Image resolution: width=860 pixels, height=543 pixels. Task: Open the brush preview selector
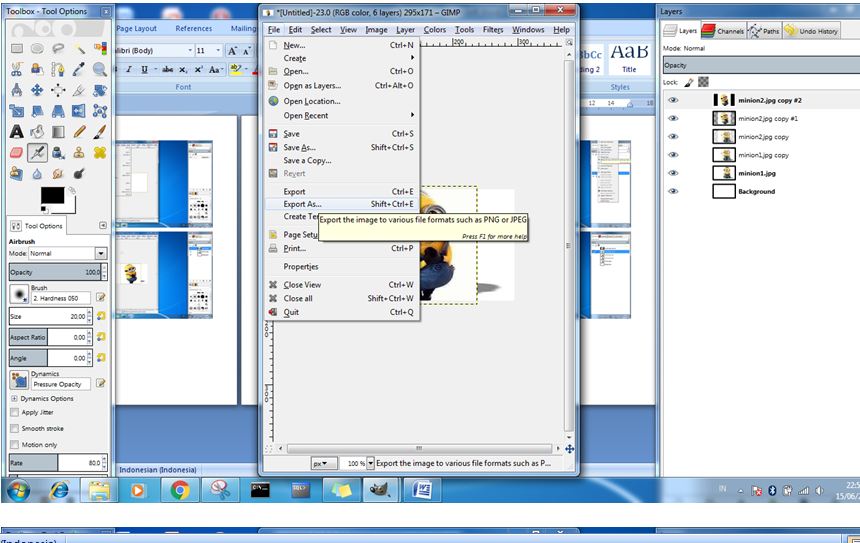19,294
